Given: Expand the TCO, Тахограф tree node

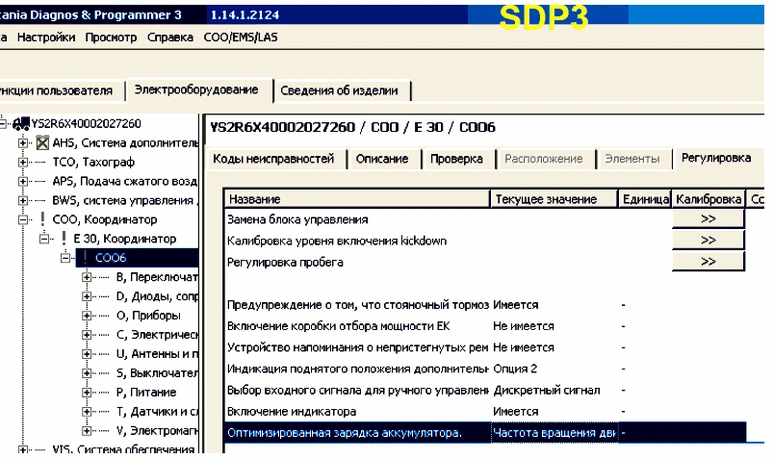Looking at the screenshot, I should pos(24,162).
